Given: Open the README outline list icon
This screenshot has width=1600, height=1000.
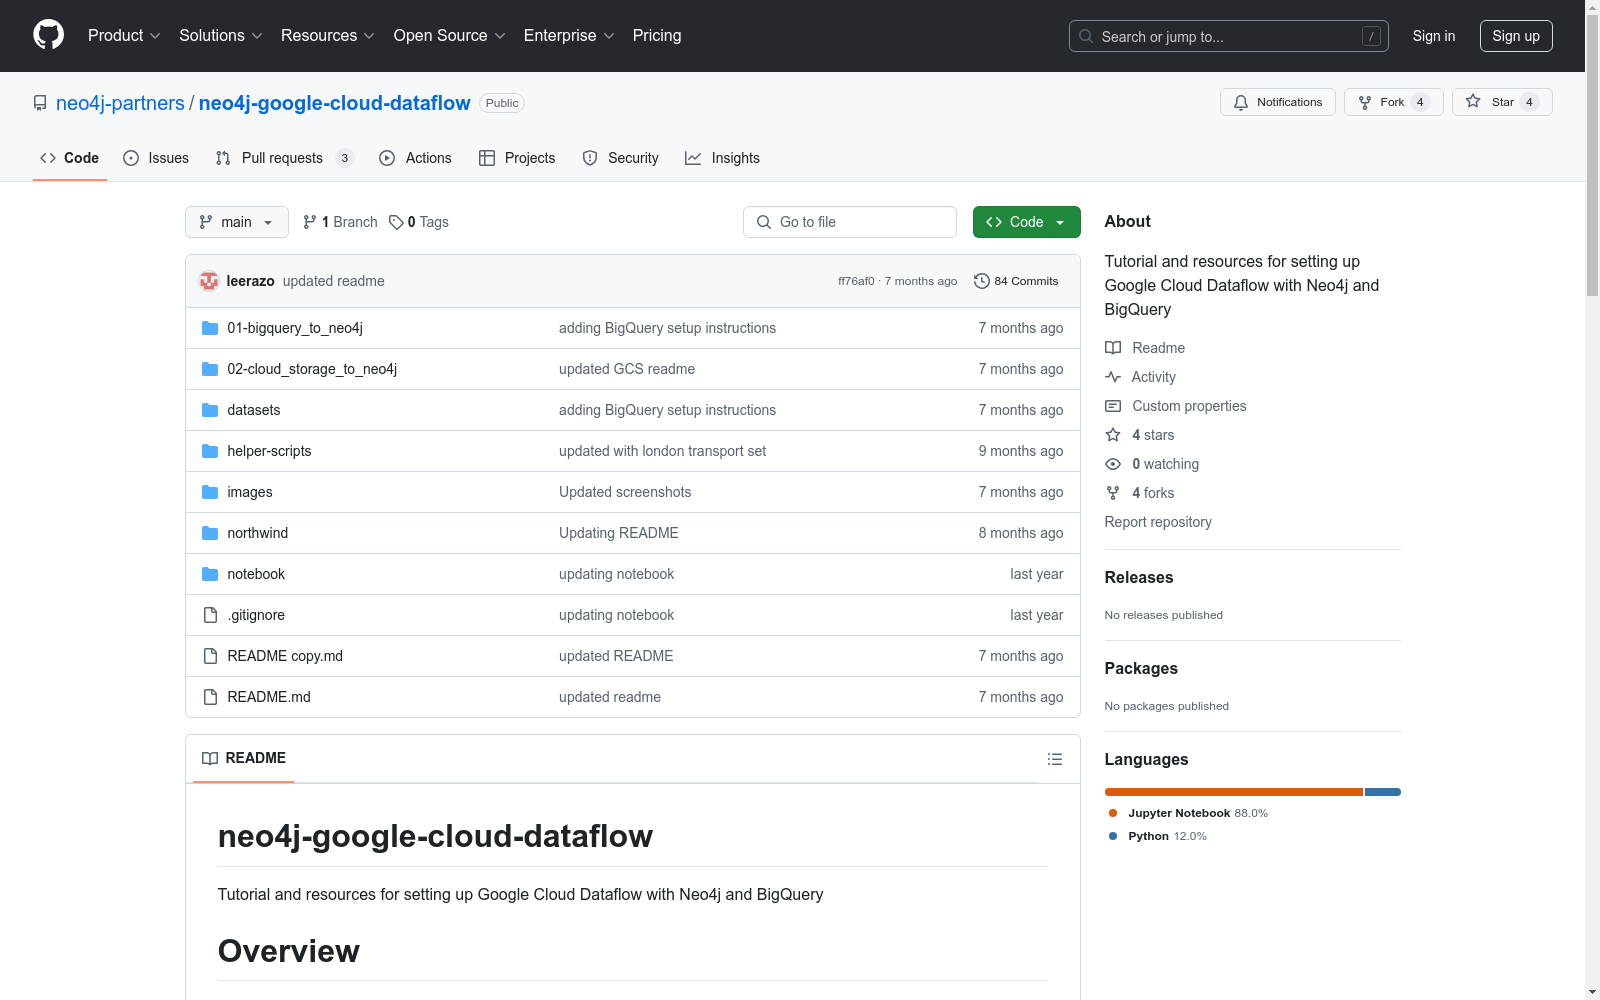Looking at the screenshot, I should (x=1055, y=759).
